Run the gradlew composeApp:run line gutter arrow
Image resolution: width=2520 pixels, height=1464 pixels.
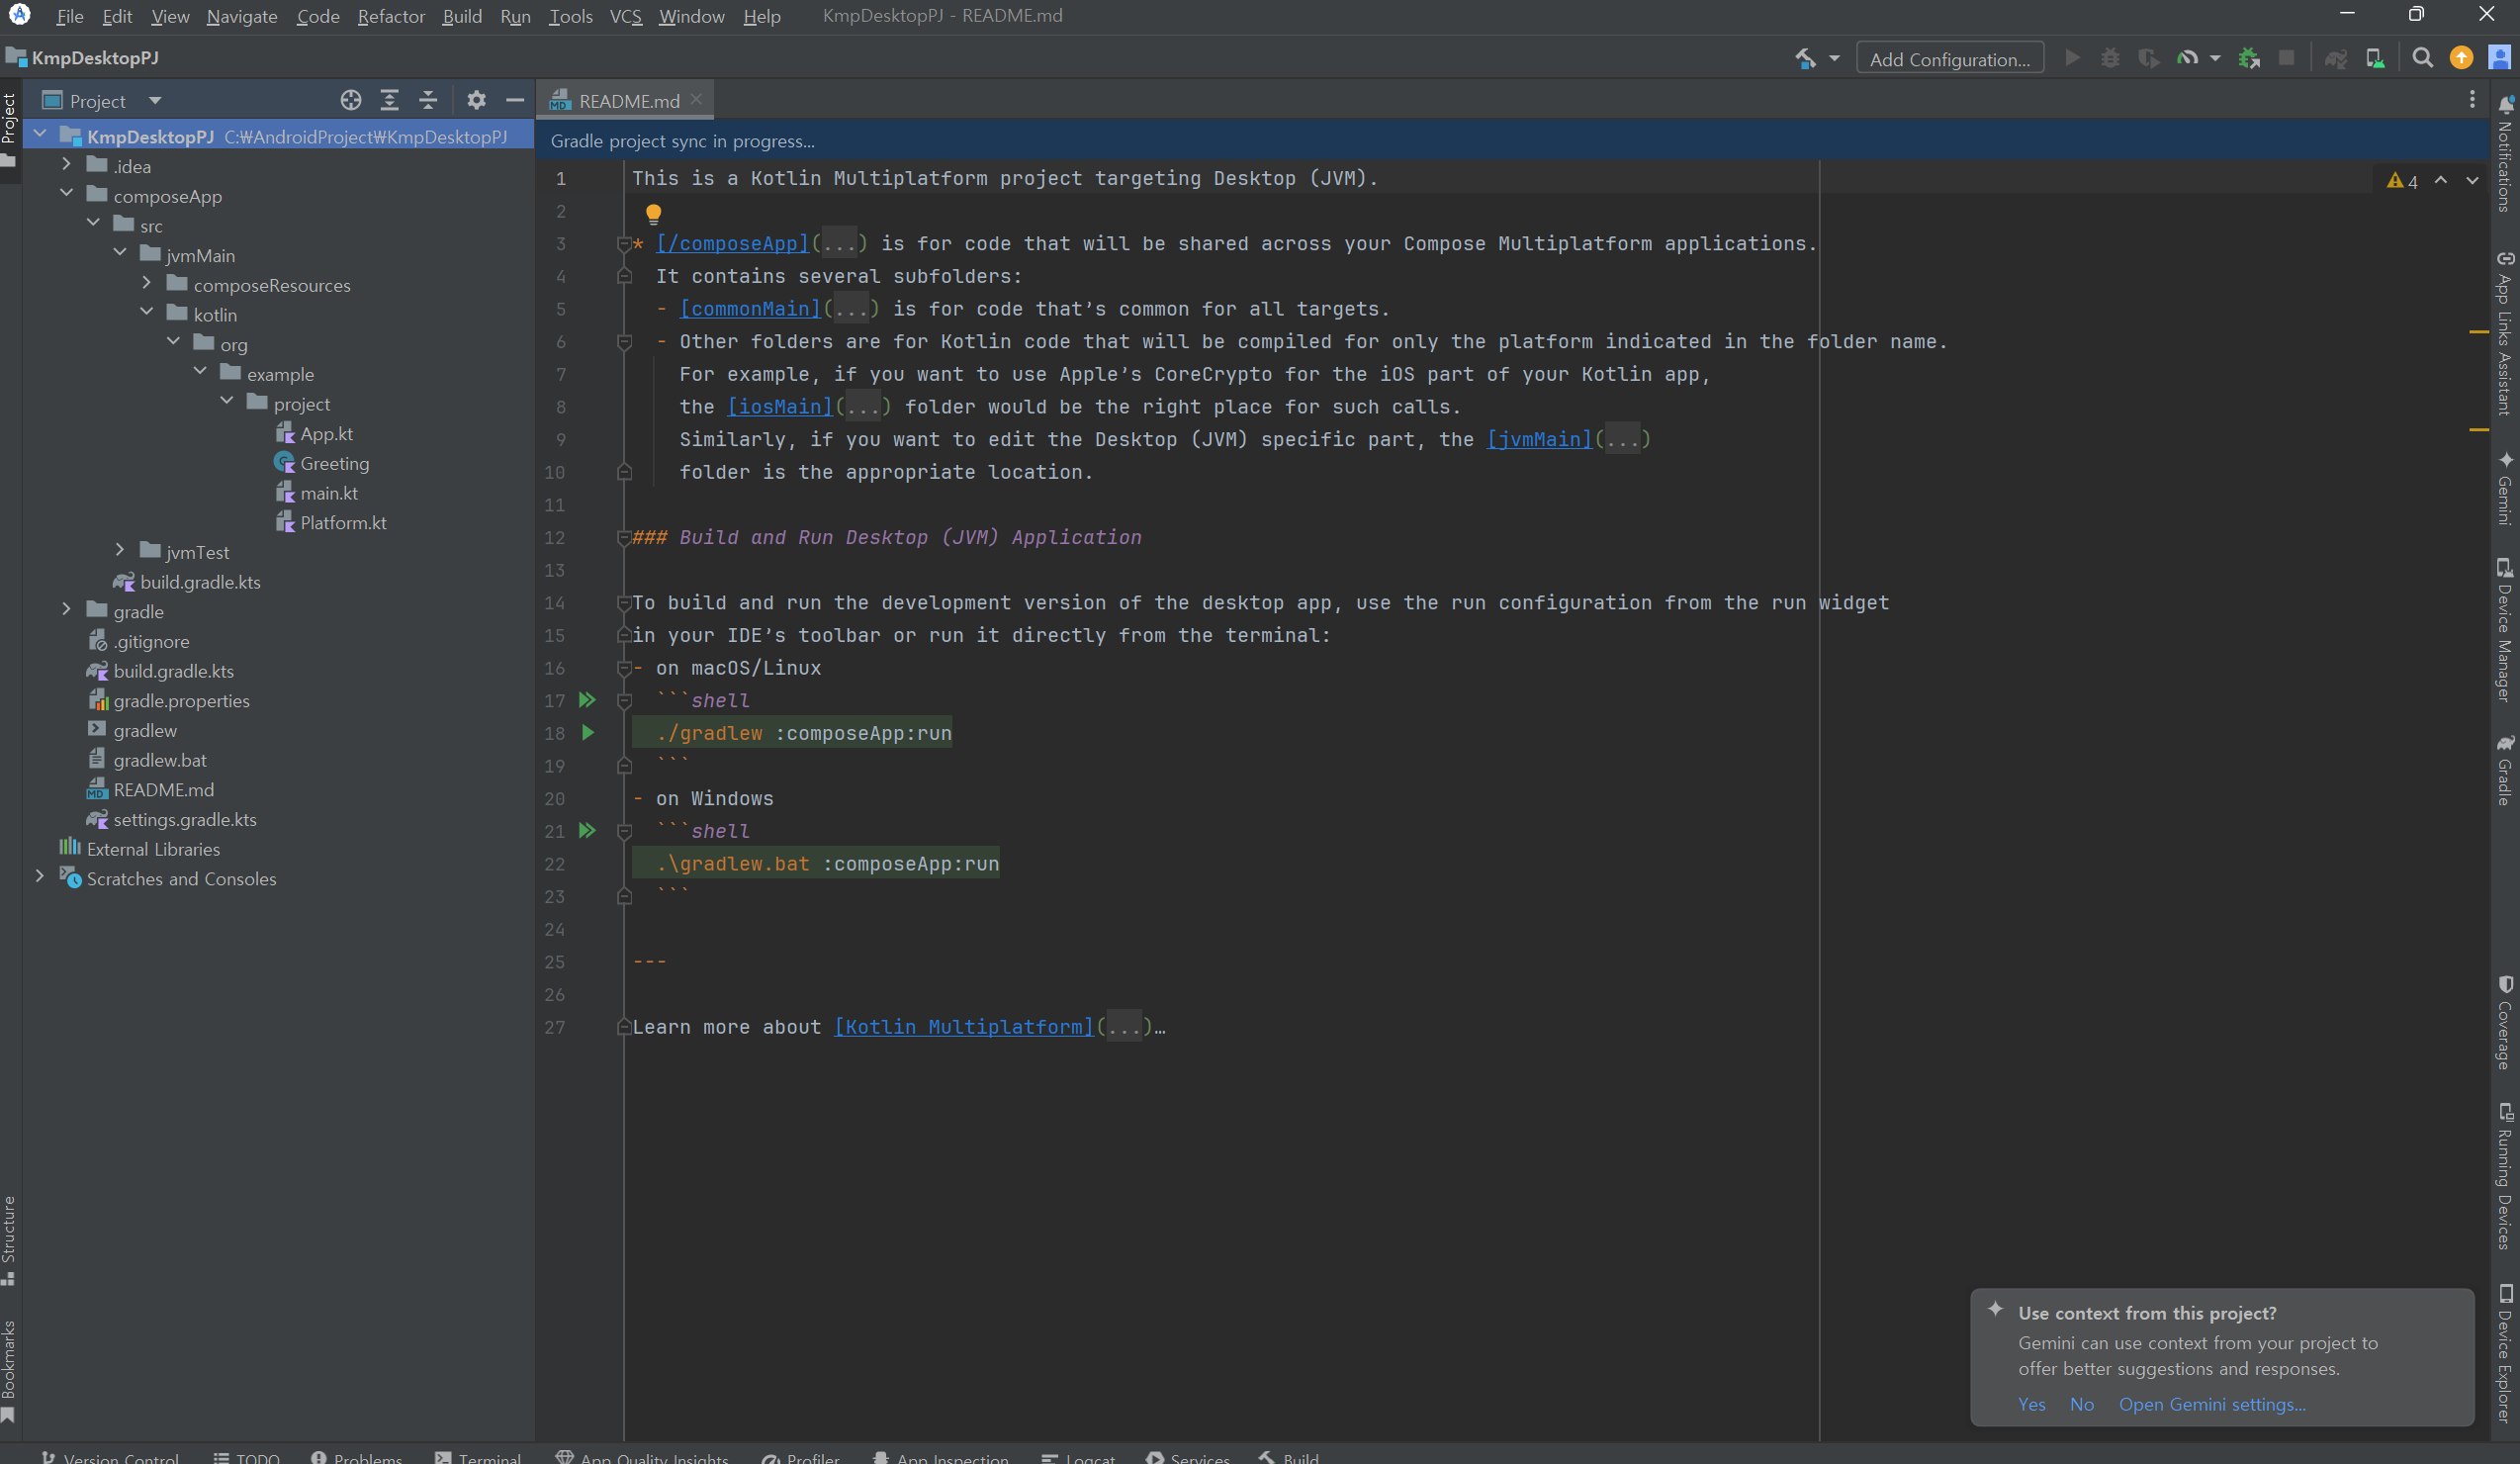pos(588,733)
